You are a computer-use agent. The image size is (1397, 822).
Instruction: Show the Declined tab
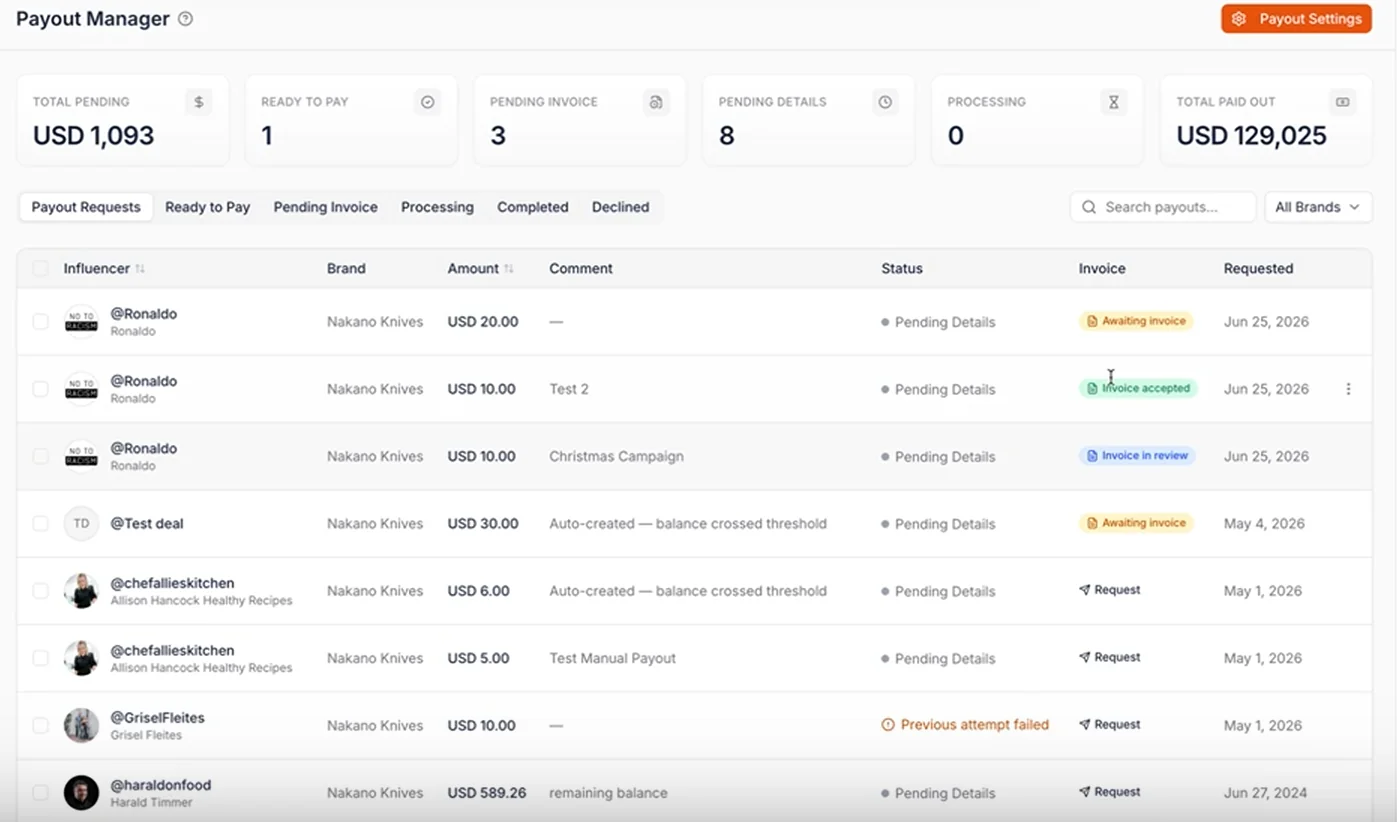coord(620,207)
